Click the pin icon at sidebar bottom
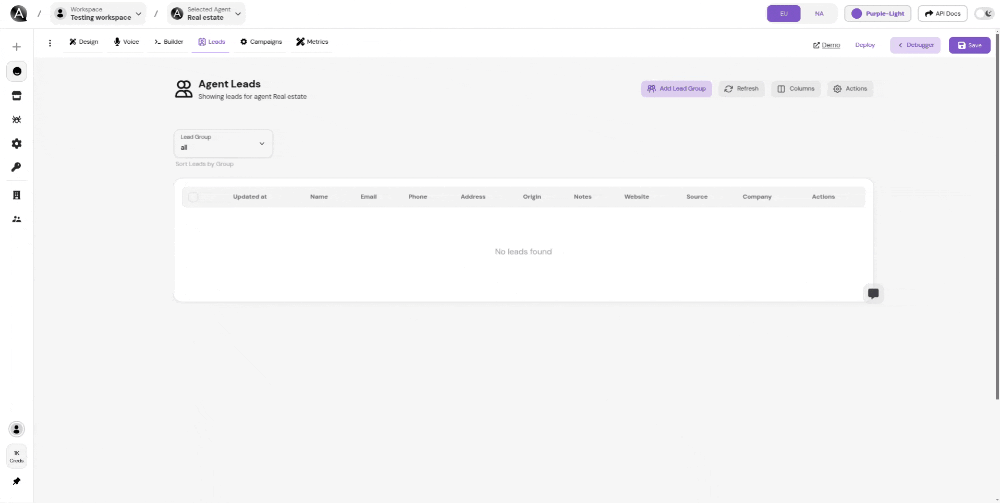1000x503 pixels. (x=17, y=481)
